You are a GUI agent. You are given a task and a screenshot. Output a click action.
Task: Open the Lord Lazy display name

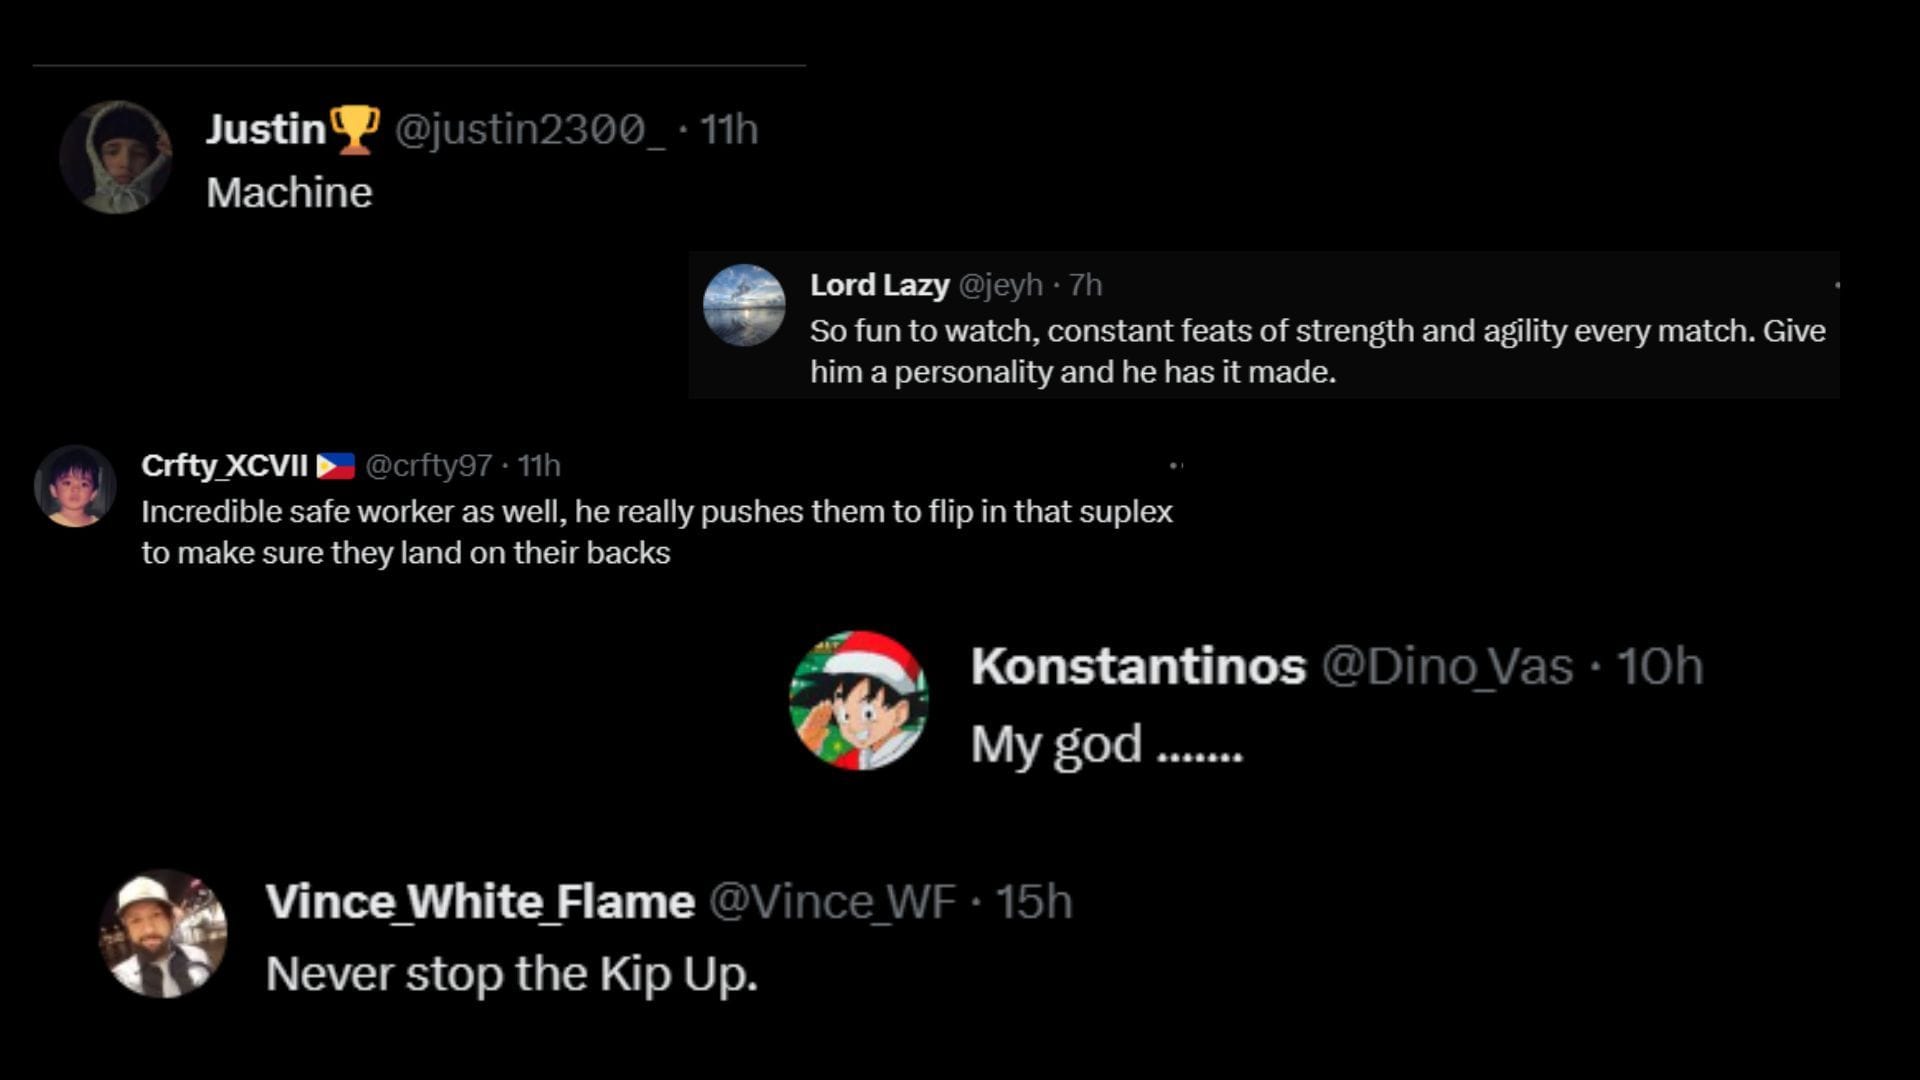pyautogui.click(x=879, y=285)
